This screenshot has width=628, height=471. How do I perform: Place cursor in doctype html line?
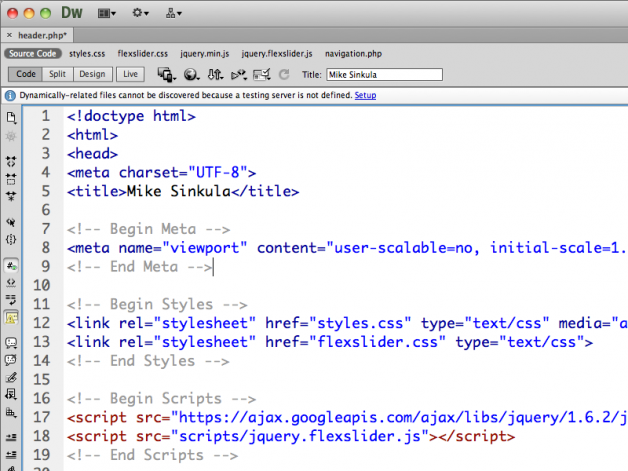point(131,116)
